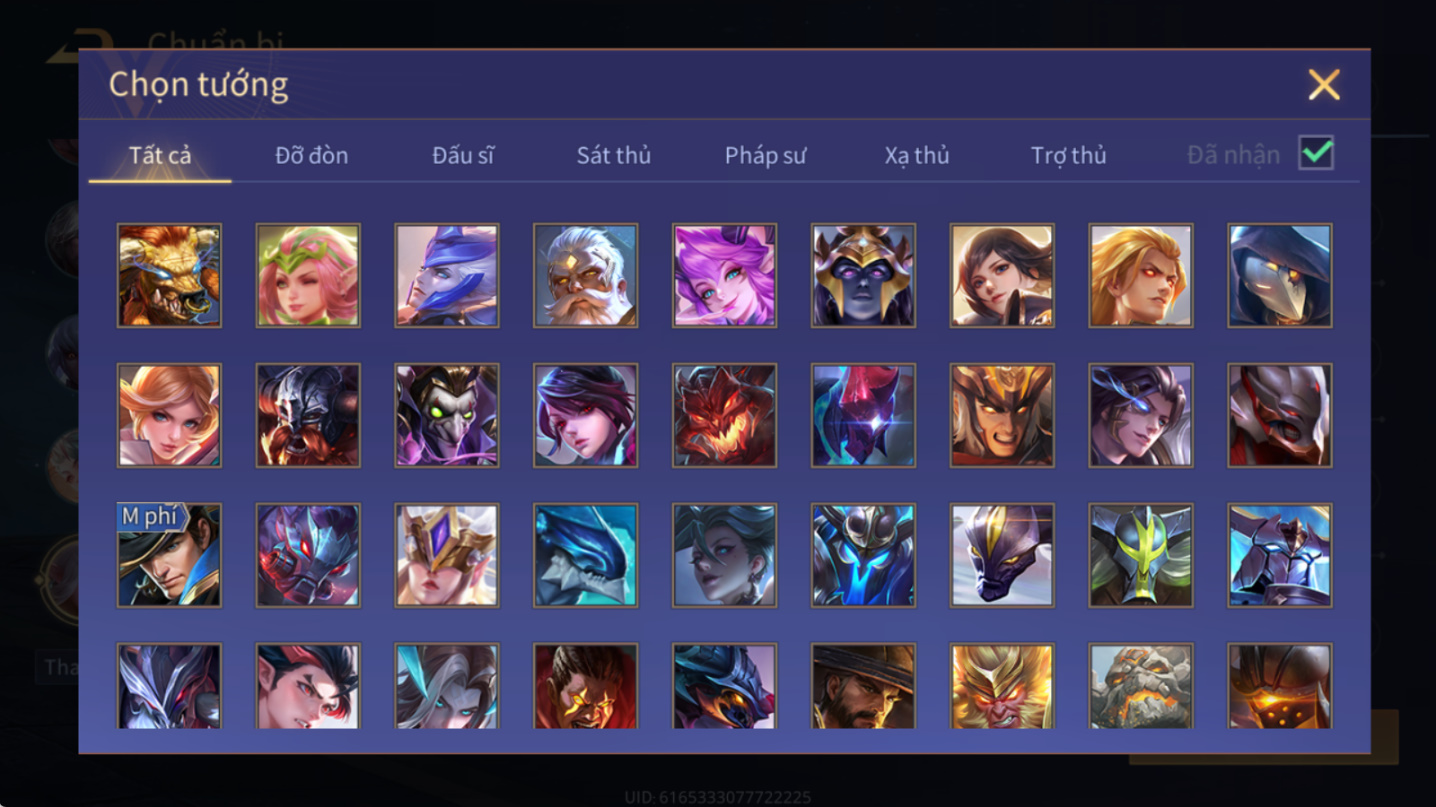1436x807 pixels.
Task: Select the red fiery demon hero
Action: click(x=724, y=416)
